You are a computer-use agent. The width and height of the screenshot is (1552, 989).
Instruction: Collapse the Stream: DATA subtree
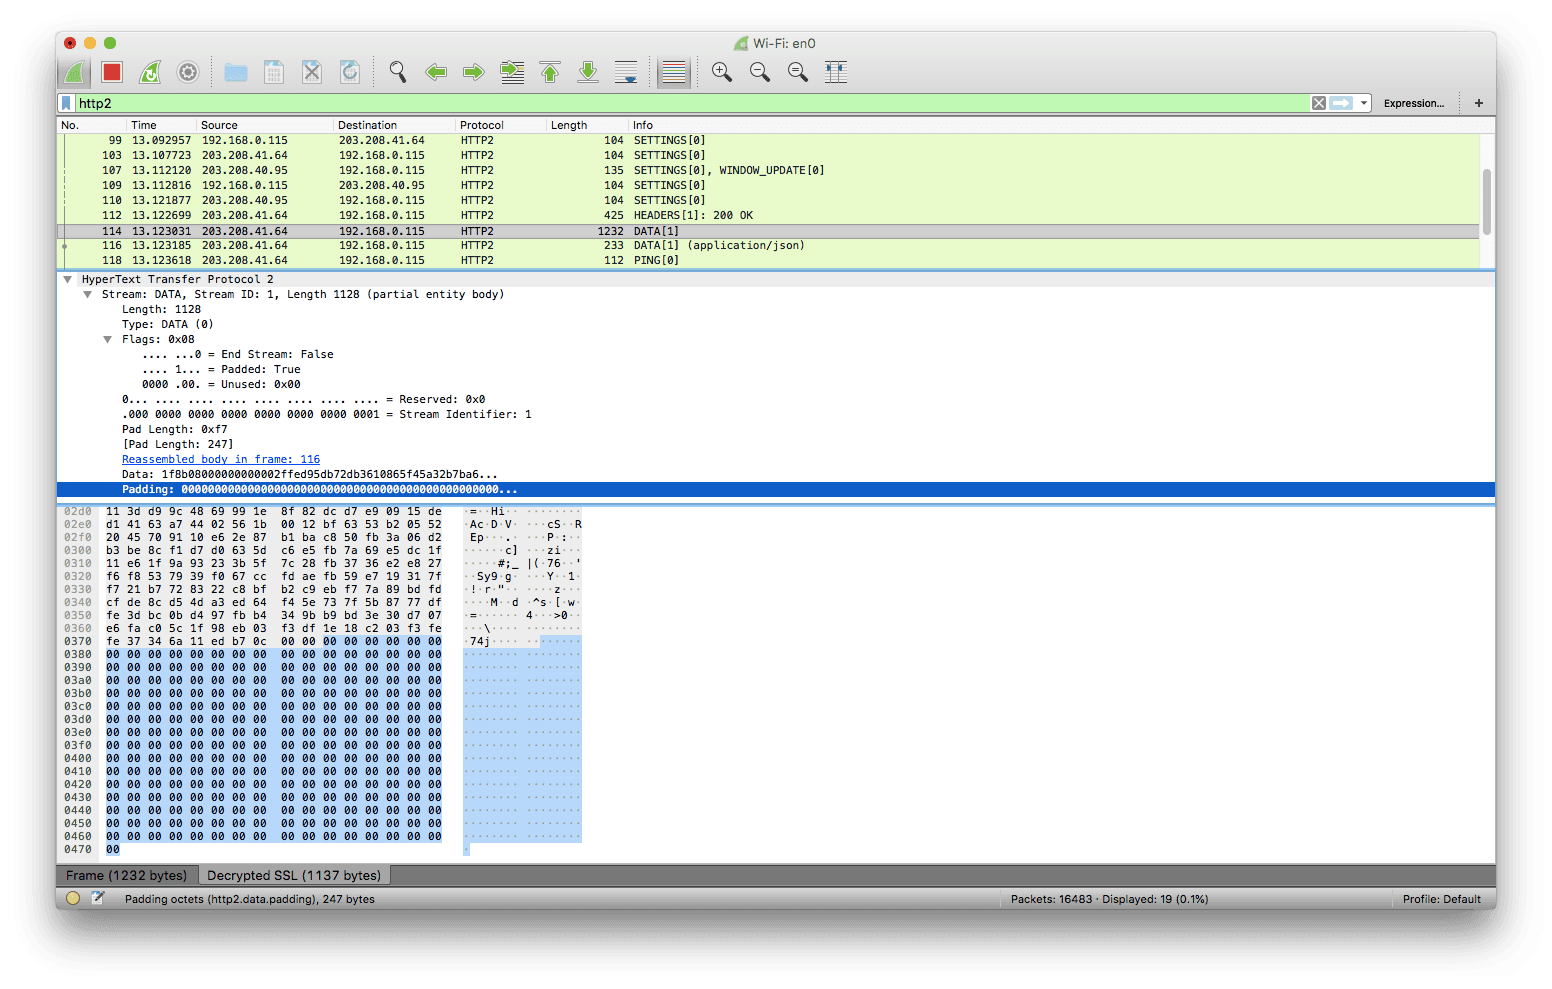pos(88,294)
